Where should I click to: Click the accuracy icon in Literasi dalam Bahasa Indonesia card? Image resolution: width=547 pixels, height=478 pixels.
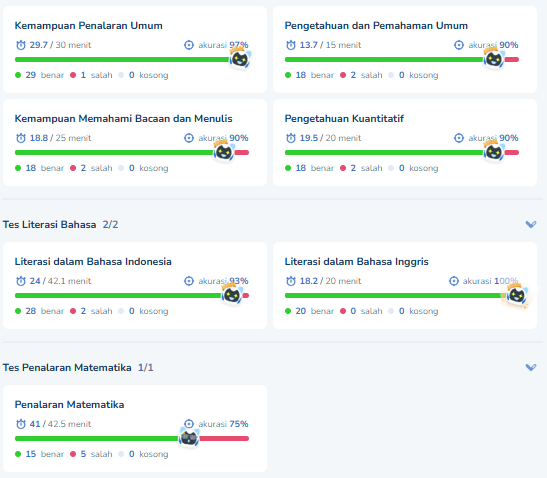pyautogui.click(x=189, y=281)
